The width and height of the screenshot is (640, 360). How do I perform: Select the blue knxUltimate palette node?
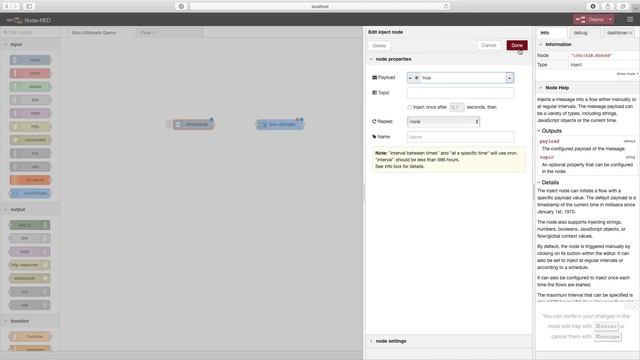[31, 193]
